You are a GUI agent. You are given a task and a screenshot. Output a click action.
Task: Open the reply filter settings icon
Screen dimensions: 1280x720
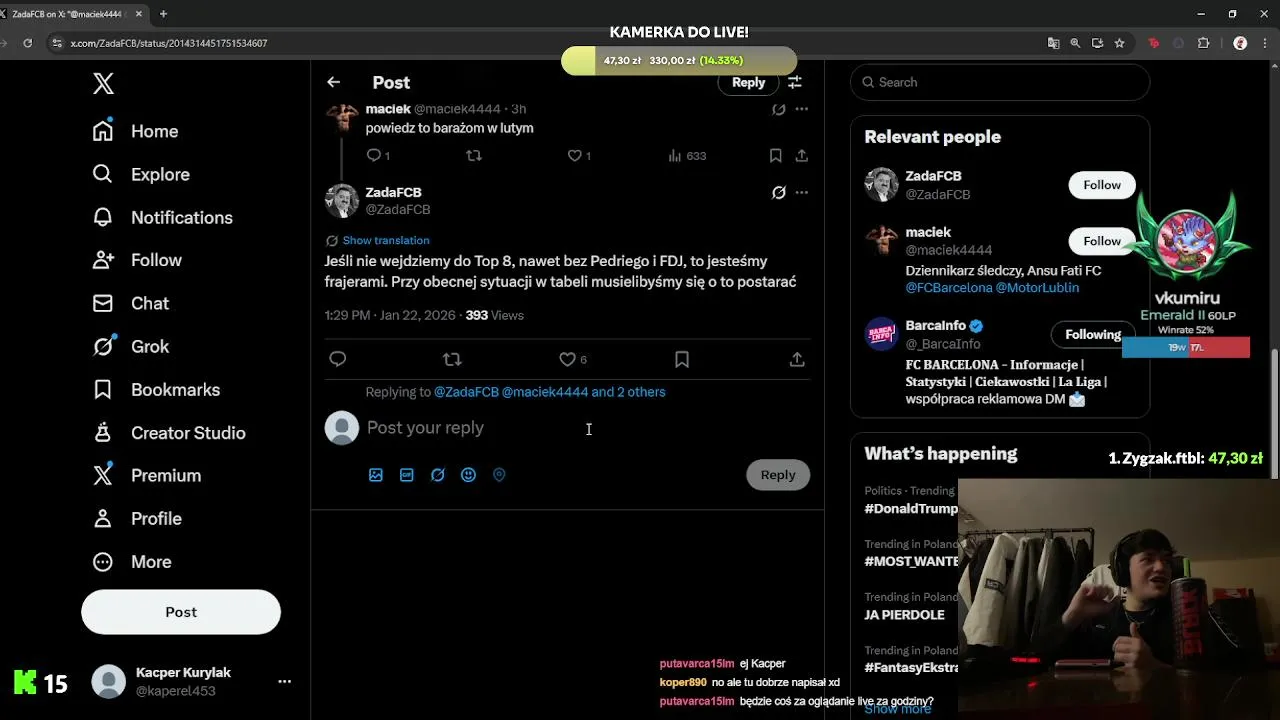795,82
